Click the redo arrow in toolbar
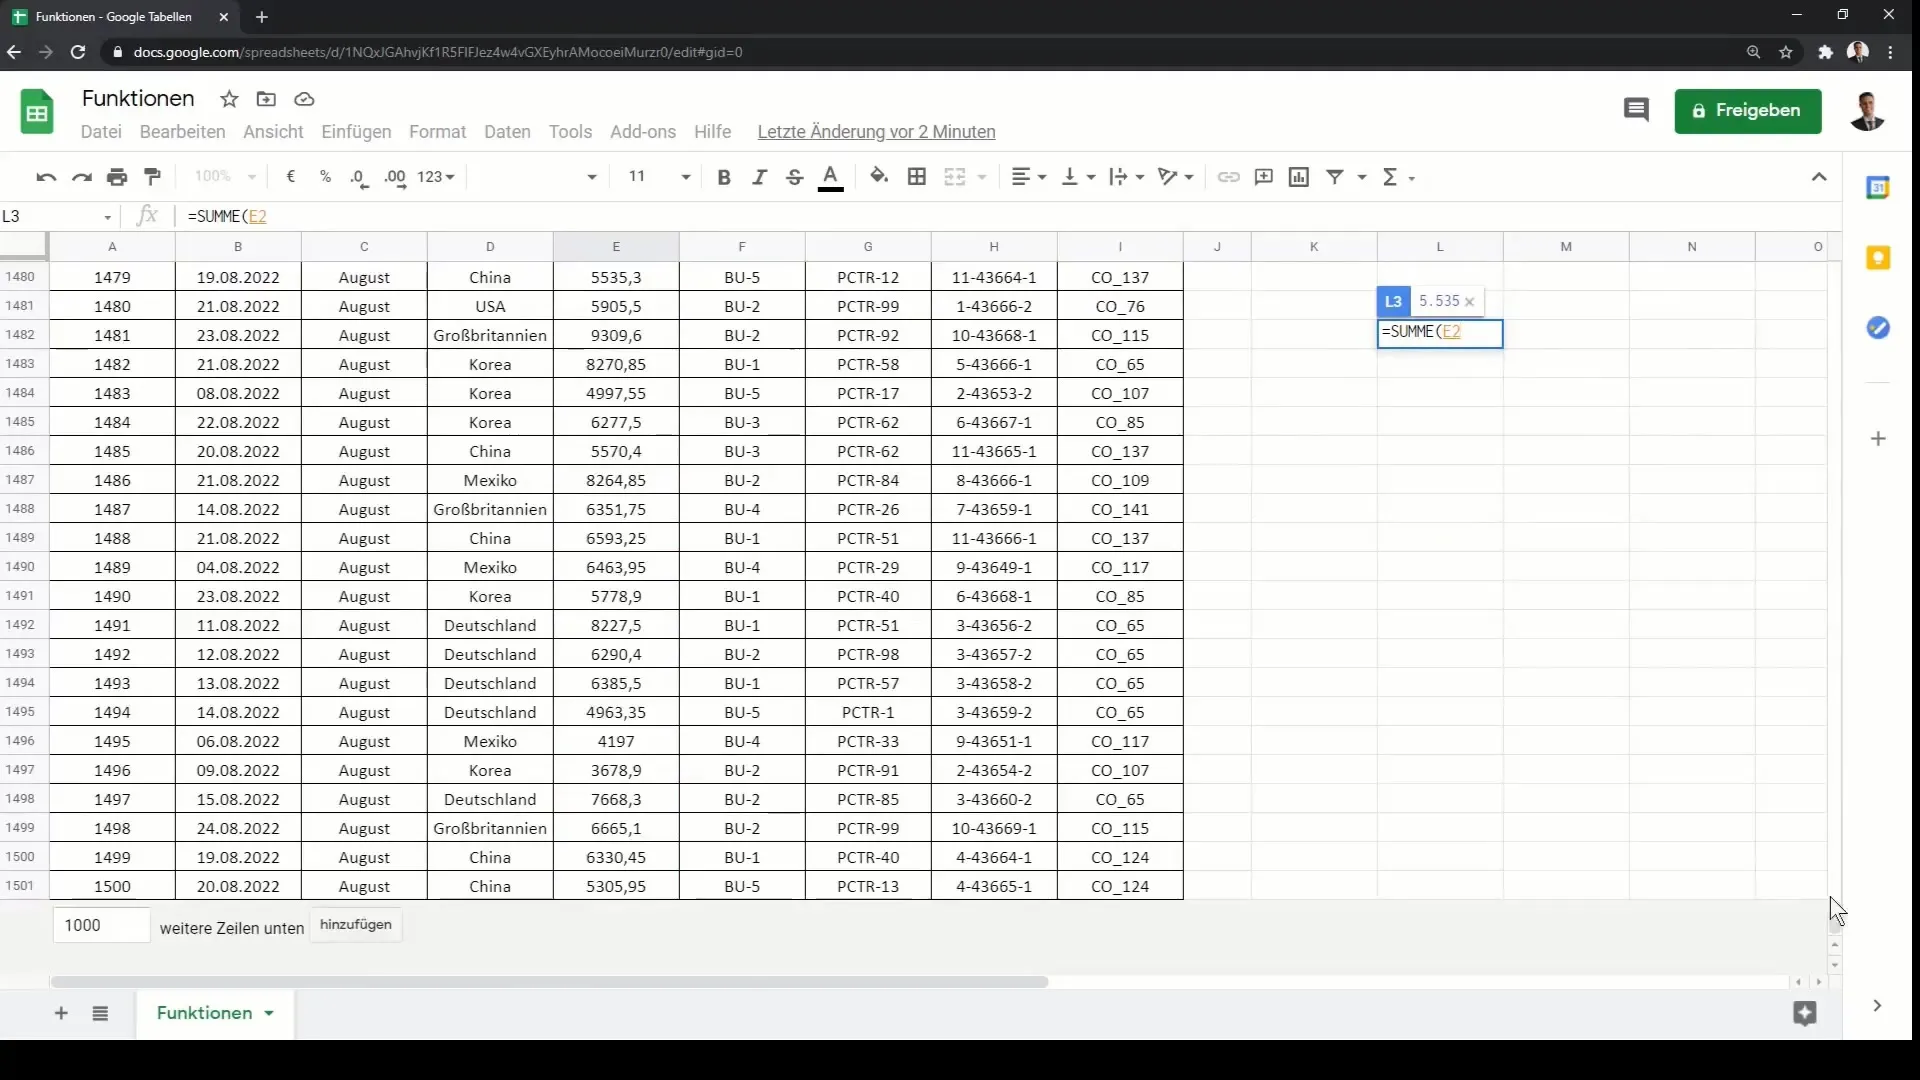1920x1080 pixels. tap(82, 177)
